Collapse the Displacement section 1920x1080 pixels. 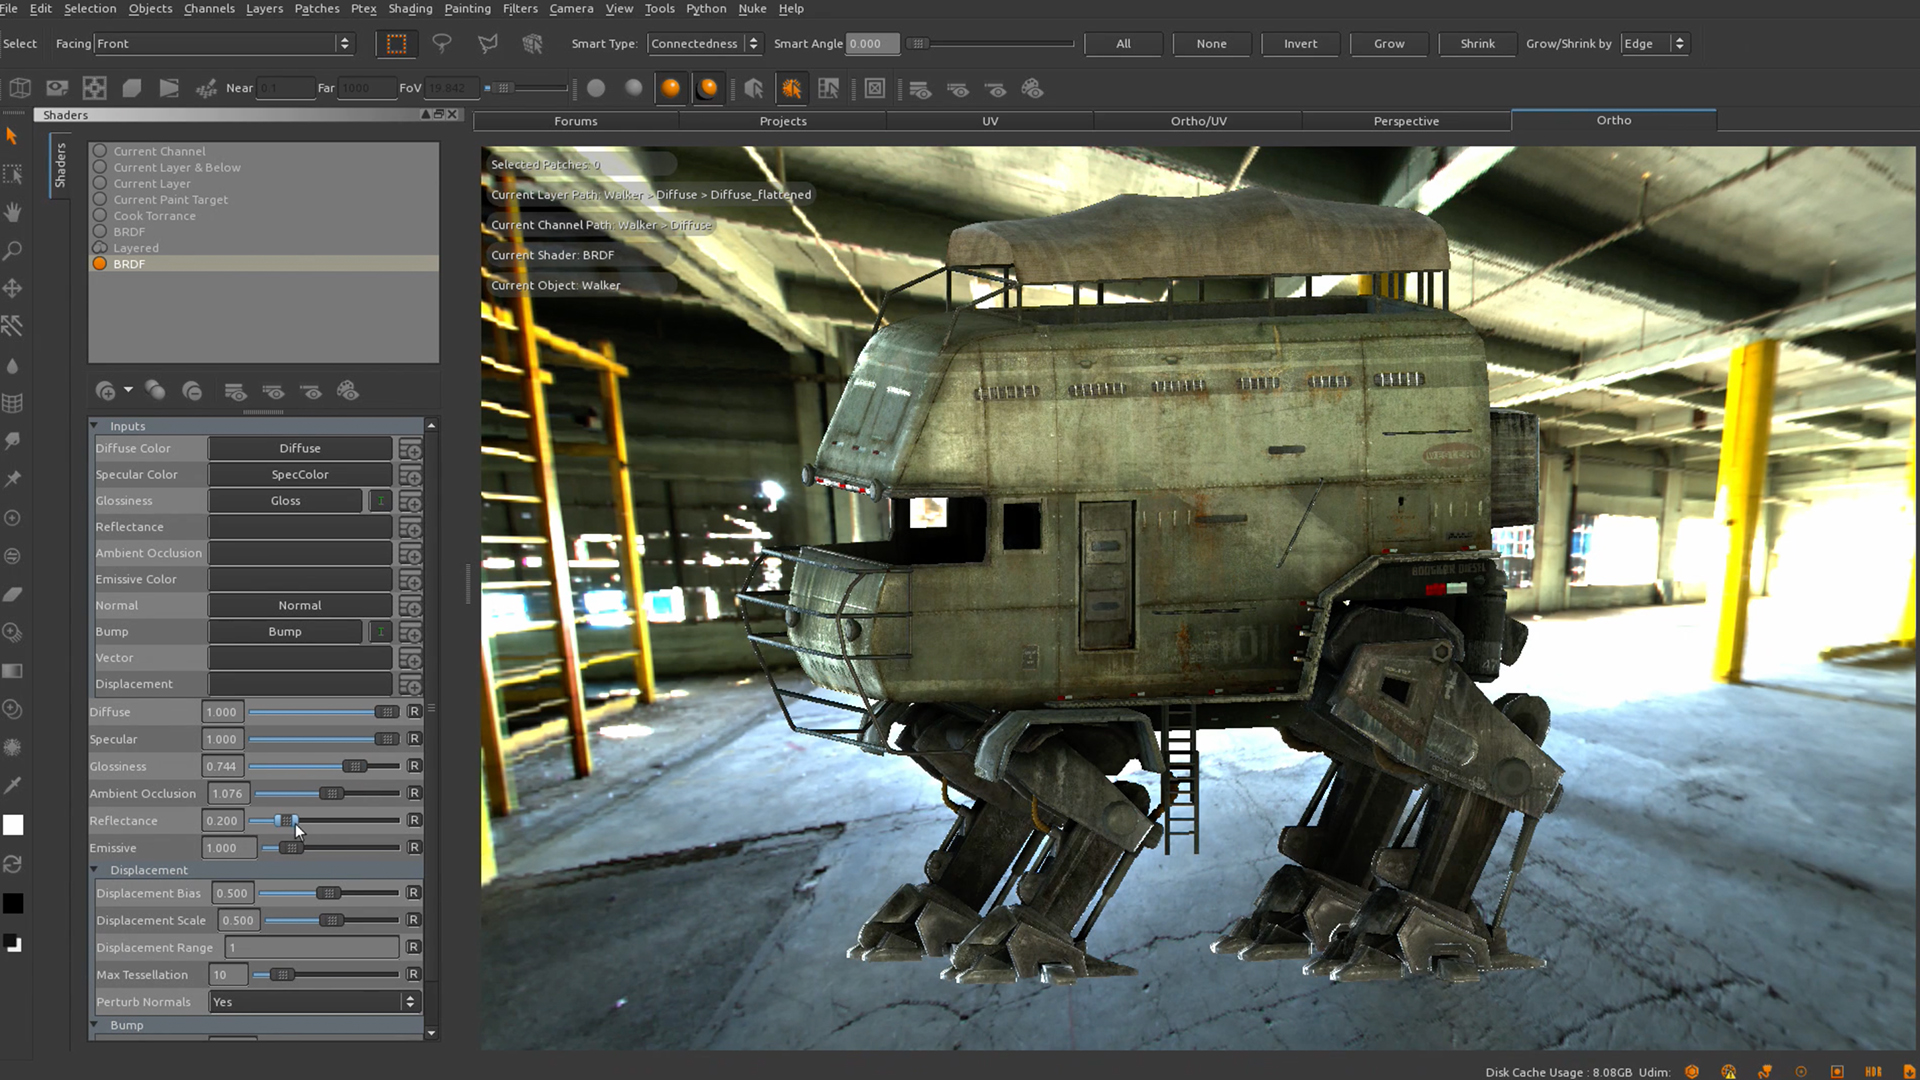(94, 870)
